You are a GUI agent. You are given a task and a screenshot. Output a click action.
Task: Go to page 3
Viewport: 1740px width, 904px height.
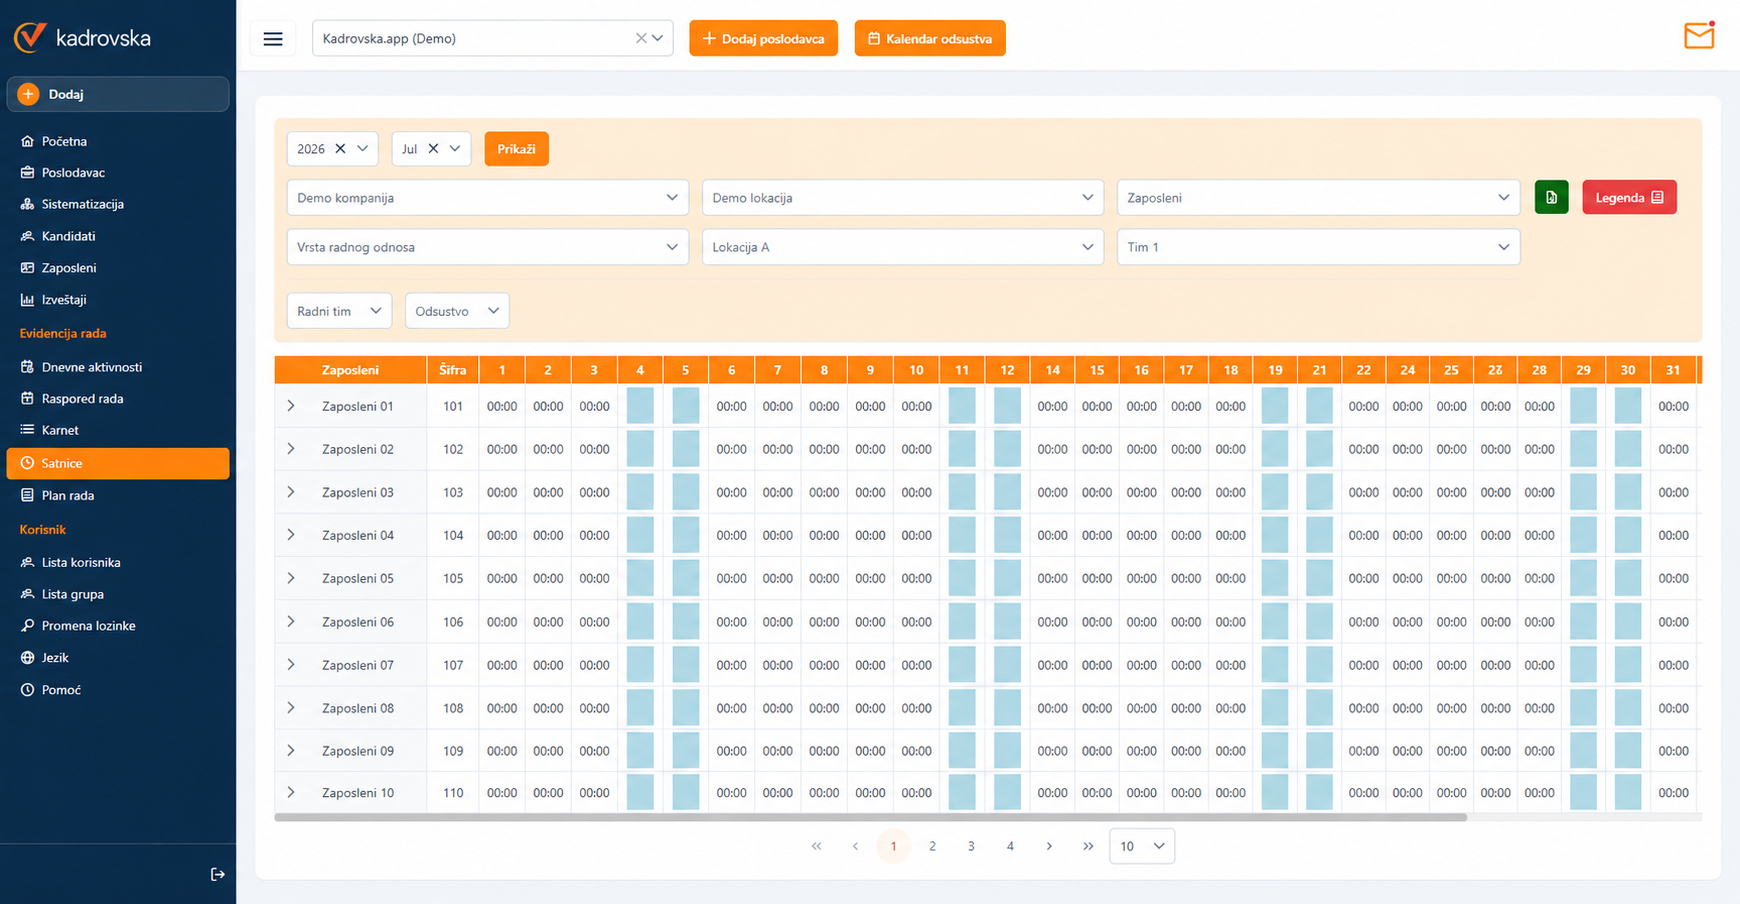971,846
